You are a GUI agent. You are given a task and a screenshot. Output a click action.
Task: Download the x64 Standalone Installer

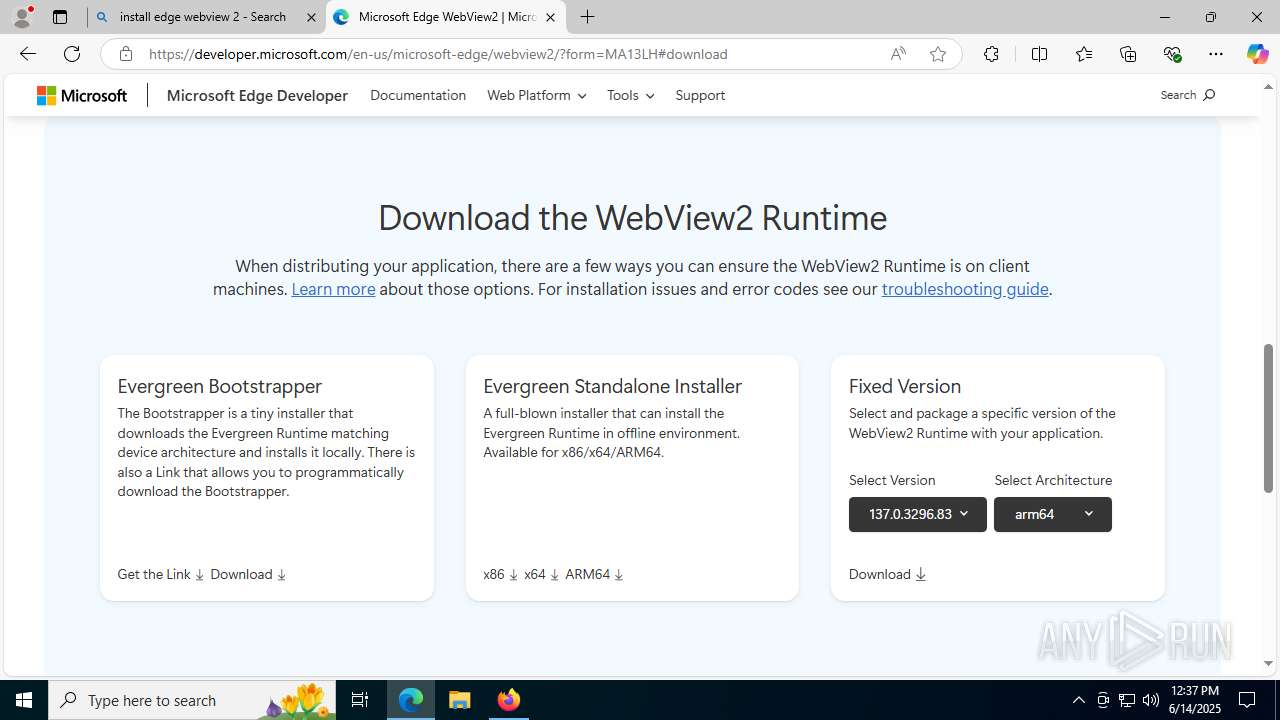click(x=541, y=574)
